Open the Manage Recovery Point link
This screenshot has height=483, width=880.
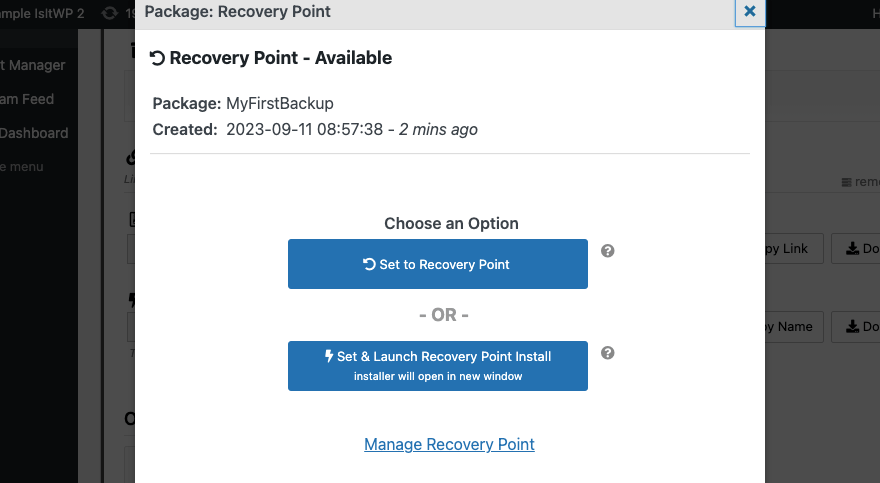click(449, 444)
